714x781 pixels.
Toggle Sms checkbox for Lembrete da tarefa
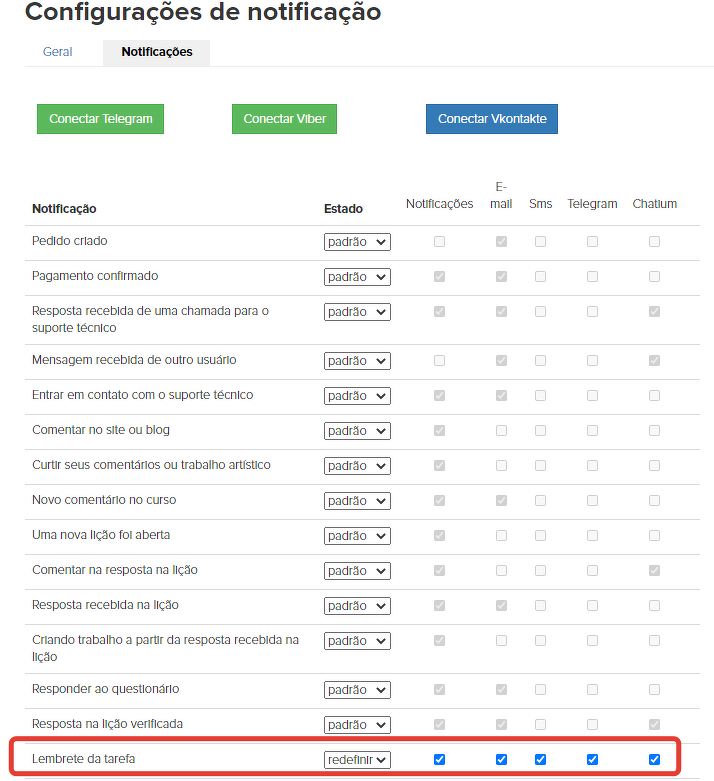[x=540, y=760]
